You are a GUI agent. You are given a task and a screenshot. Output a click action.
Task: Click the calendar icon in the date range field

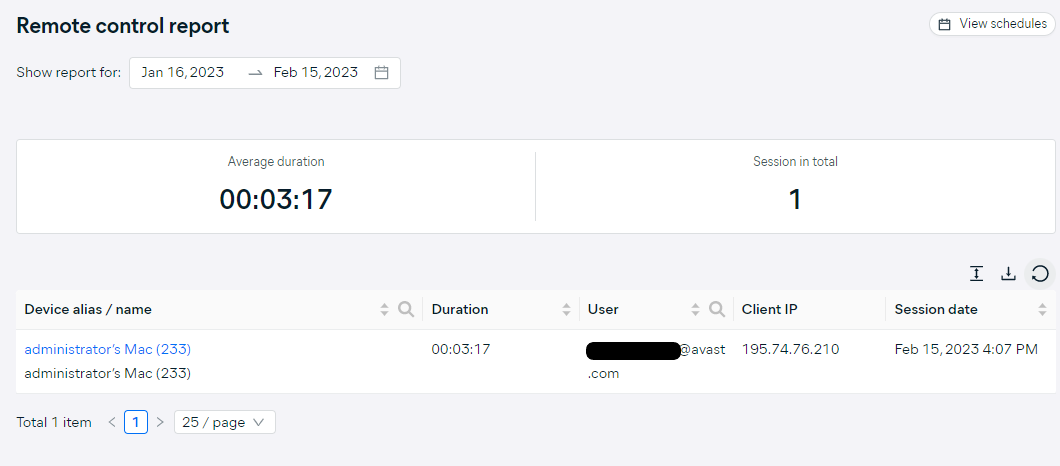(381, 72)
